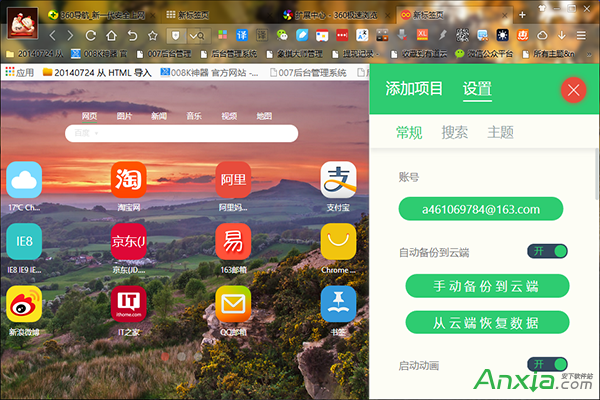Open the browser hamburger main menu
This screenshot has height=400, width=600.
coord(581,35)
